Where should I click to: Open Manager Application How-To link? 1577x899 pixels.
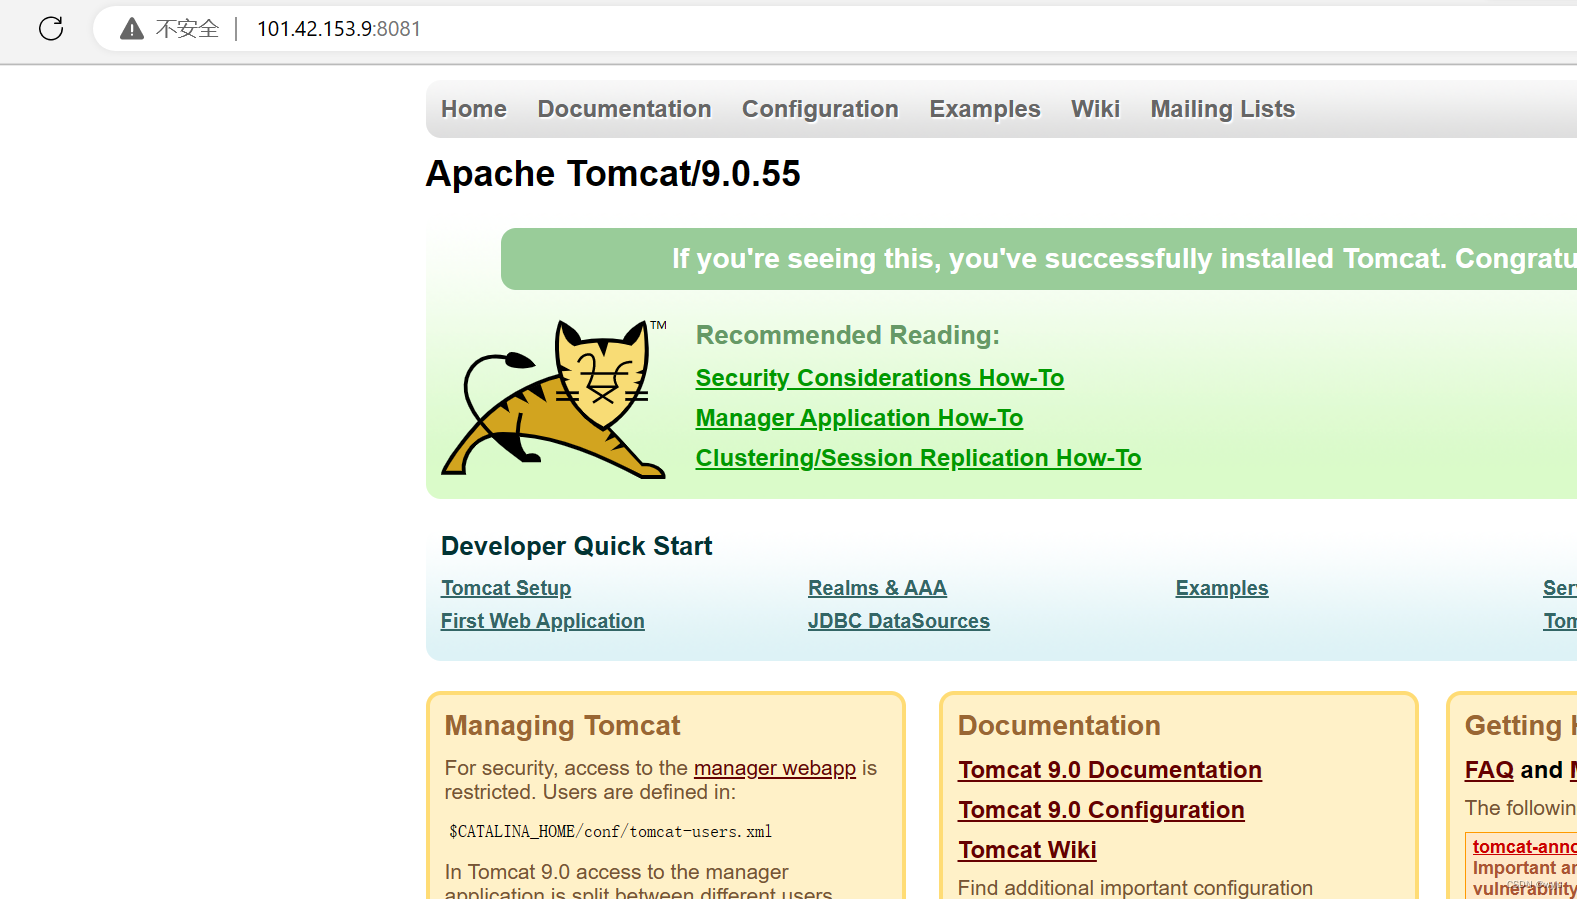(859, 418)
